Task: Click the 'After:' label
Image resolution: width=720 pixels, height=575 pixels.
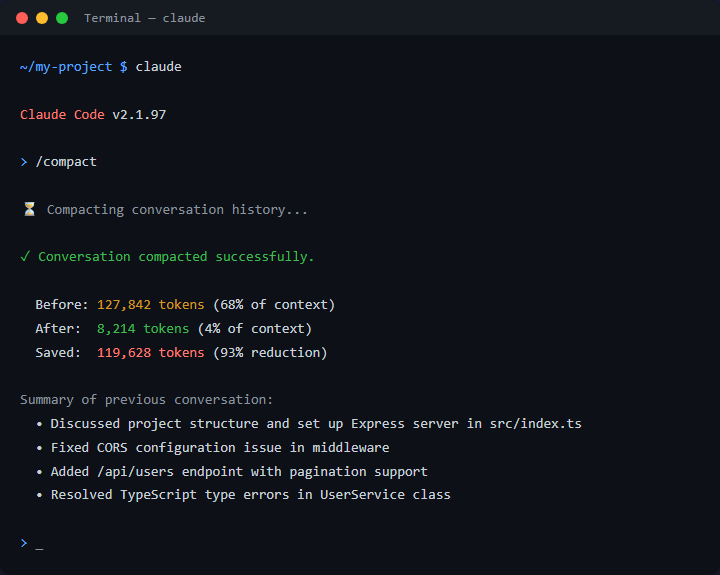Action: click(58, 328)
